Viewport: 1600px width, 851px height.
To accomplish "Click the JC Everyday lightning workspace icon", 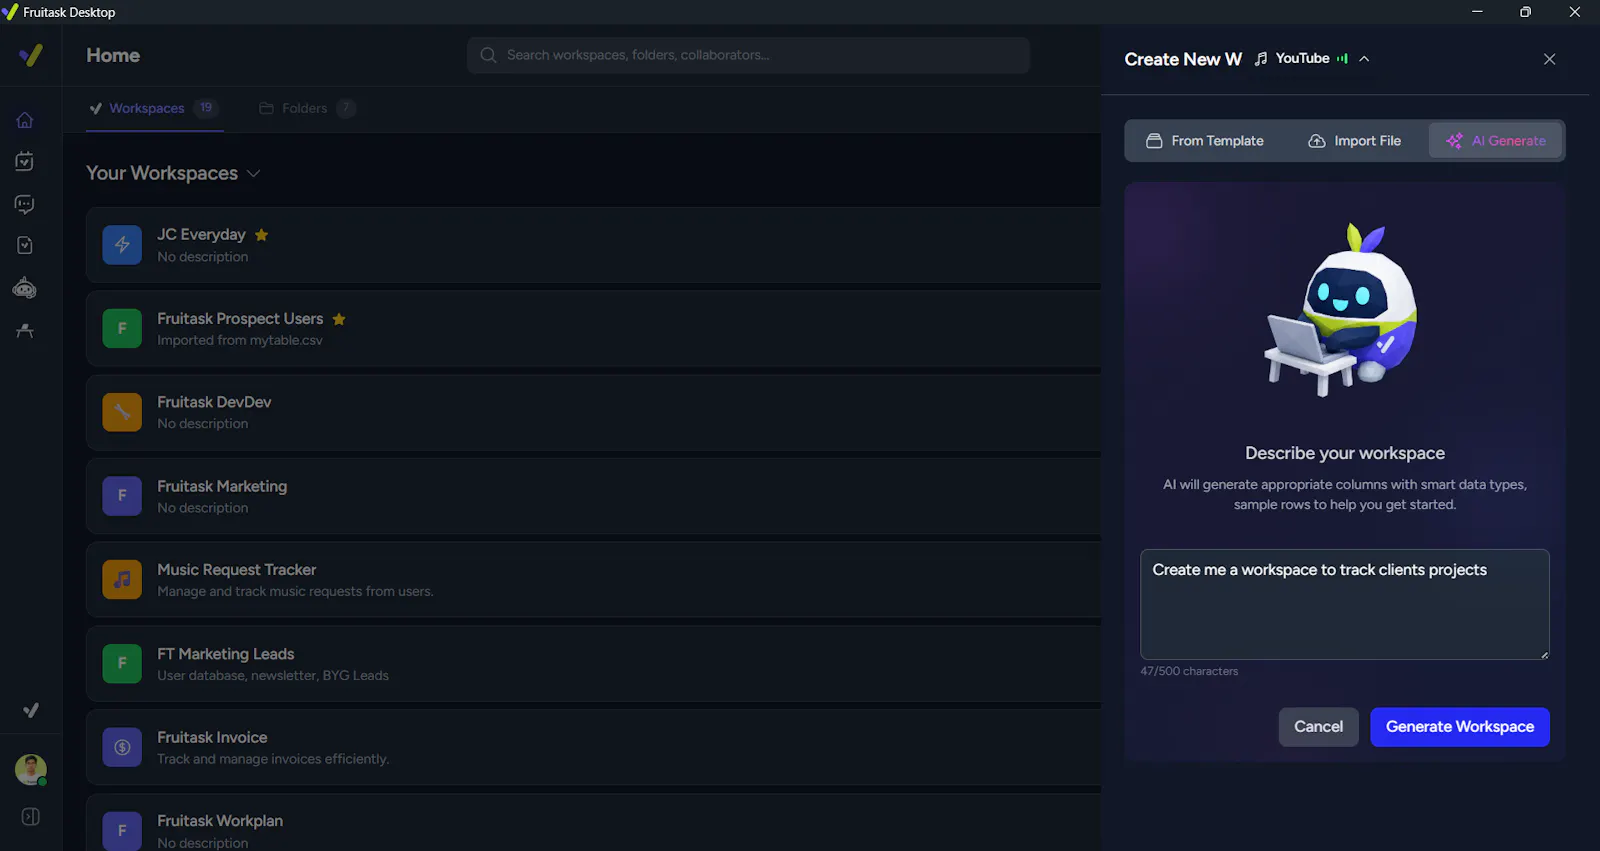I will pos(122,245).
